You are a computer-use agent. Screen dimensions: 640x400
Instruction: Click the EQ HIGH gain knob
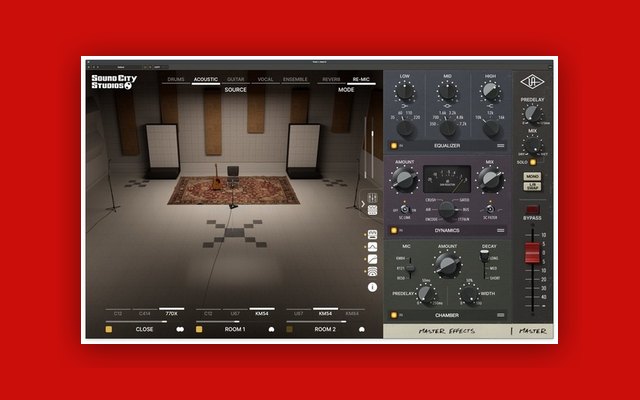tap(491, 91)
